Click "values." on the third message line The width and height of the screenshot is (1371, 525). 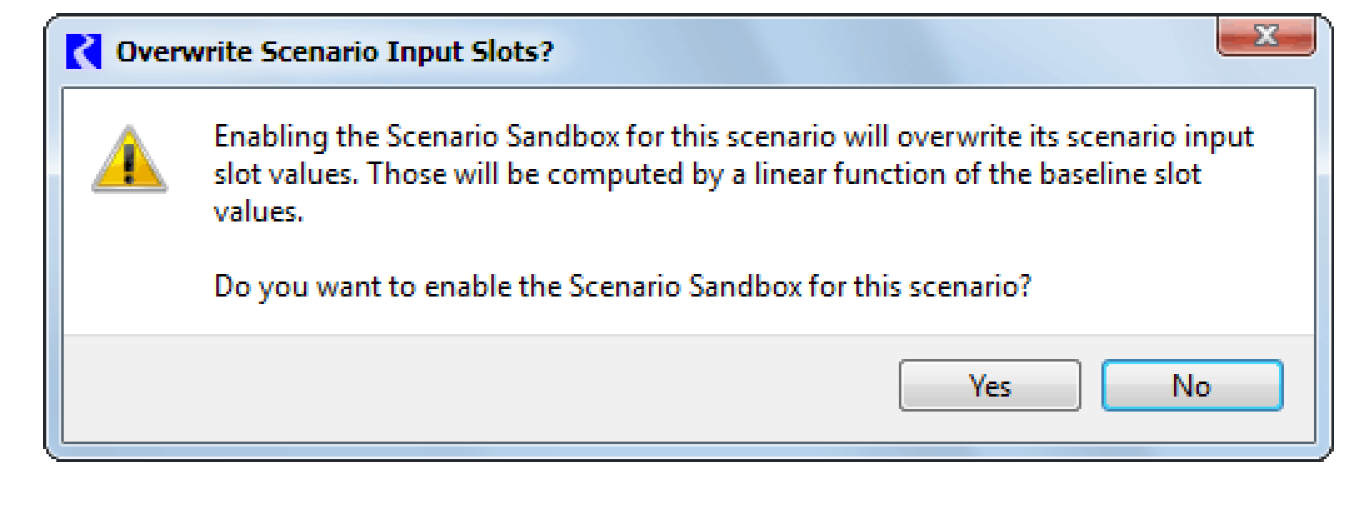(x=258, y=212)
